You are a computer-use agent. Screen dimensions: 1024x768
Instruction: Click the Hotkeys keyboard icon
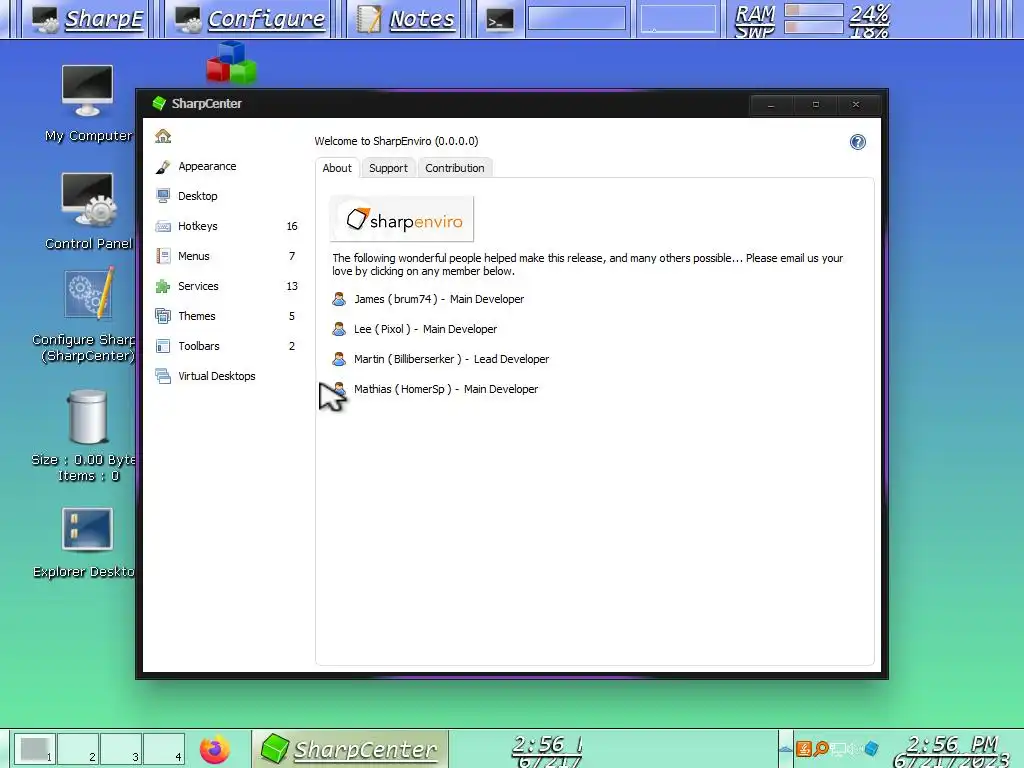pyautogui.click(x=163, y=226)
